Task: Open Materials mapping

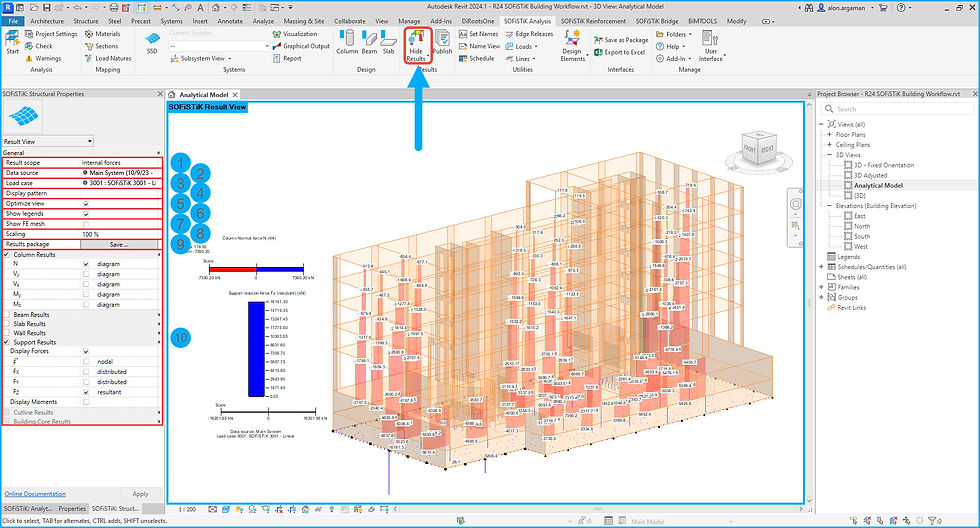Action: [x=102, y=34]
